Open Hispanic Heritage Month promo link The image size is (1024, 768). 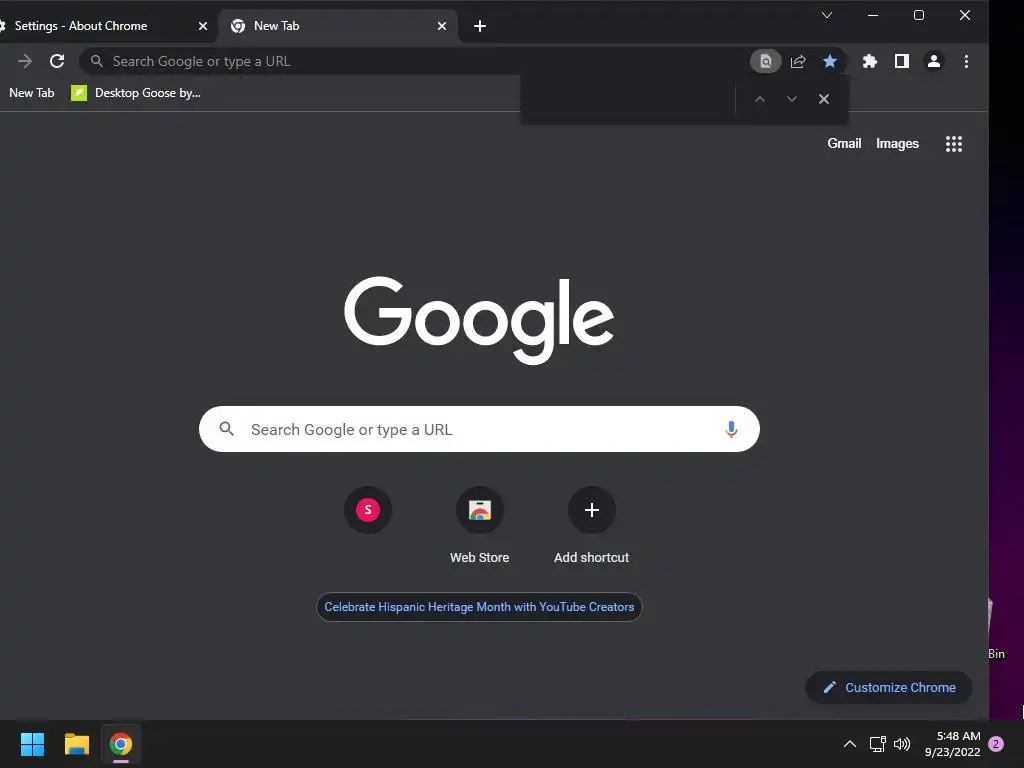coord(479,607)
